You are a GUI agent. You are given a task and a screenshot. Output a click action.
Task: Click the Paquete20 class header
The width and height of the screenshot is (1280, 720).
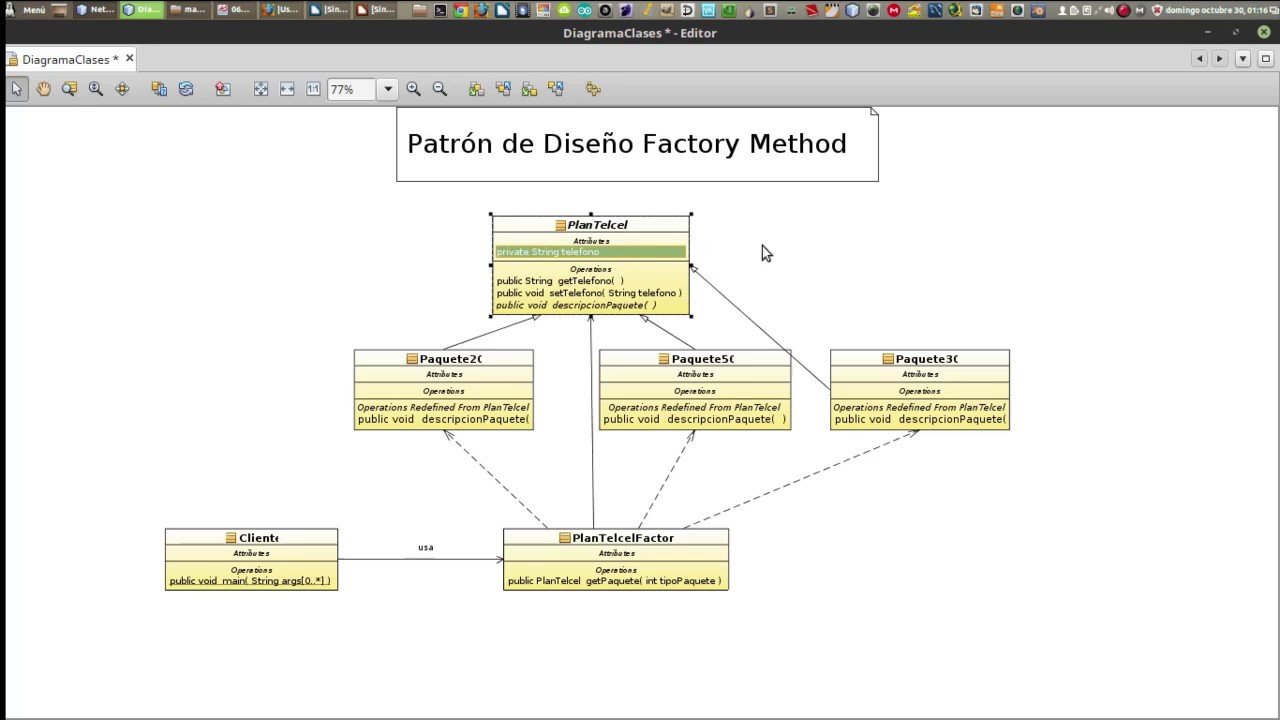click(444, 359)
